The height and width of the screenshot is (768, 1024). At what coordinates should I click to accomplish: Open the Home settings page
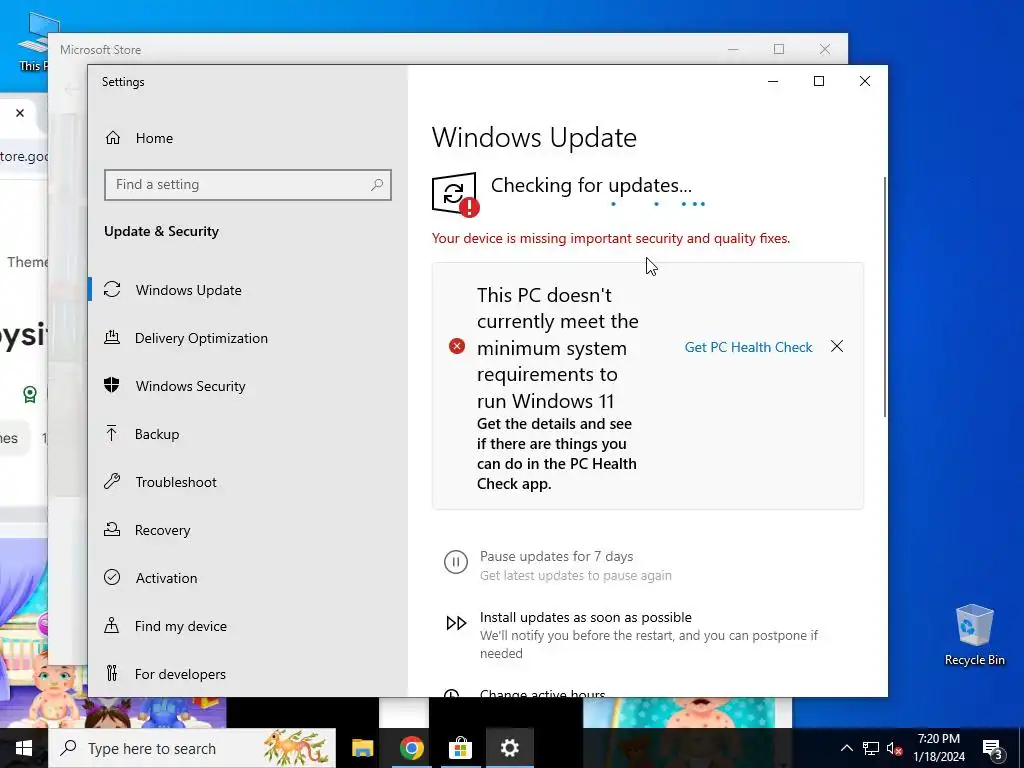point(248,138)
